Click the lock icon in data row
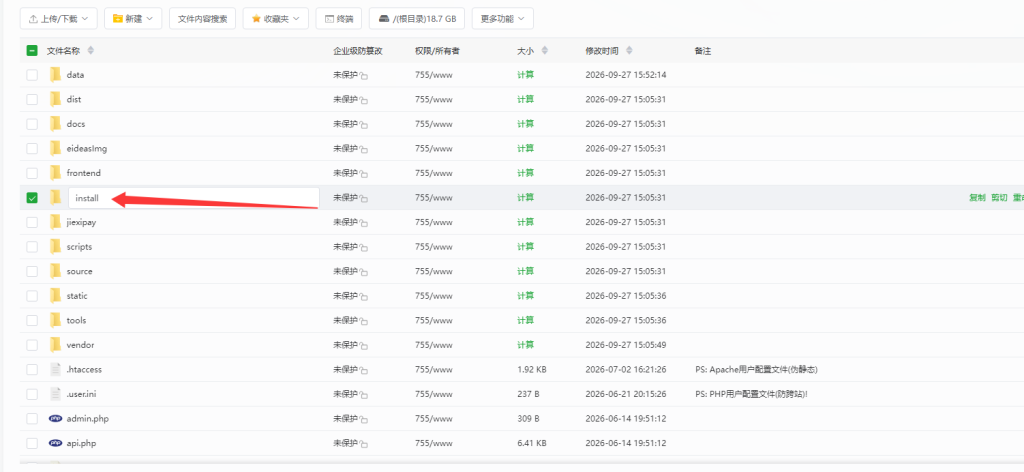This screenshot has height=472, width=1024. coord(364,76)
